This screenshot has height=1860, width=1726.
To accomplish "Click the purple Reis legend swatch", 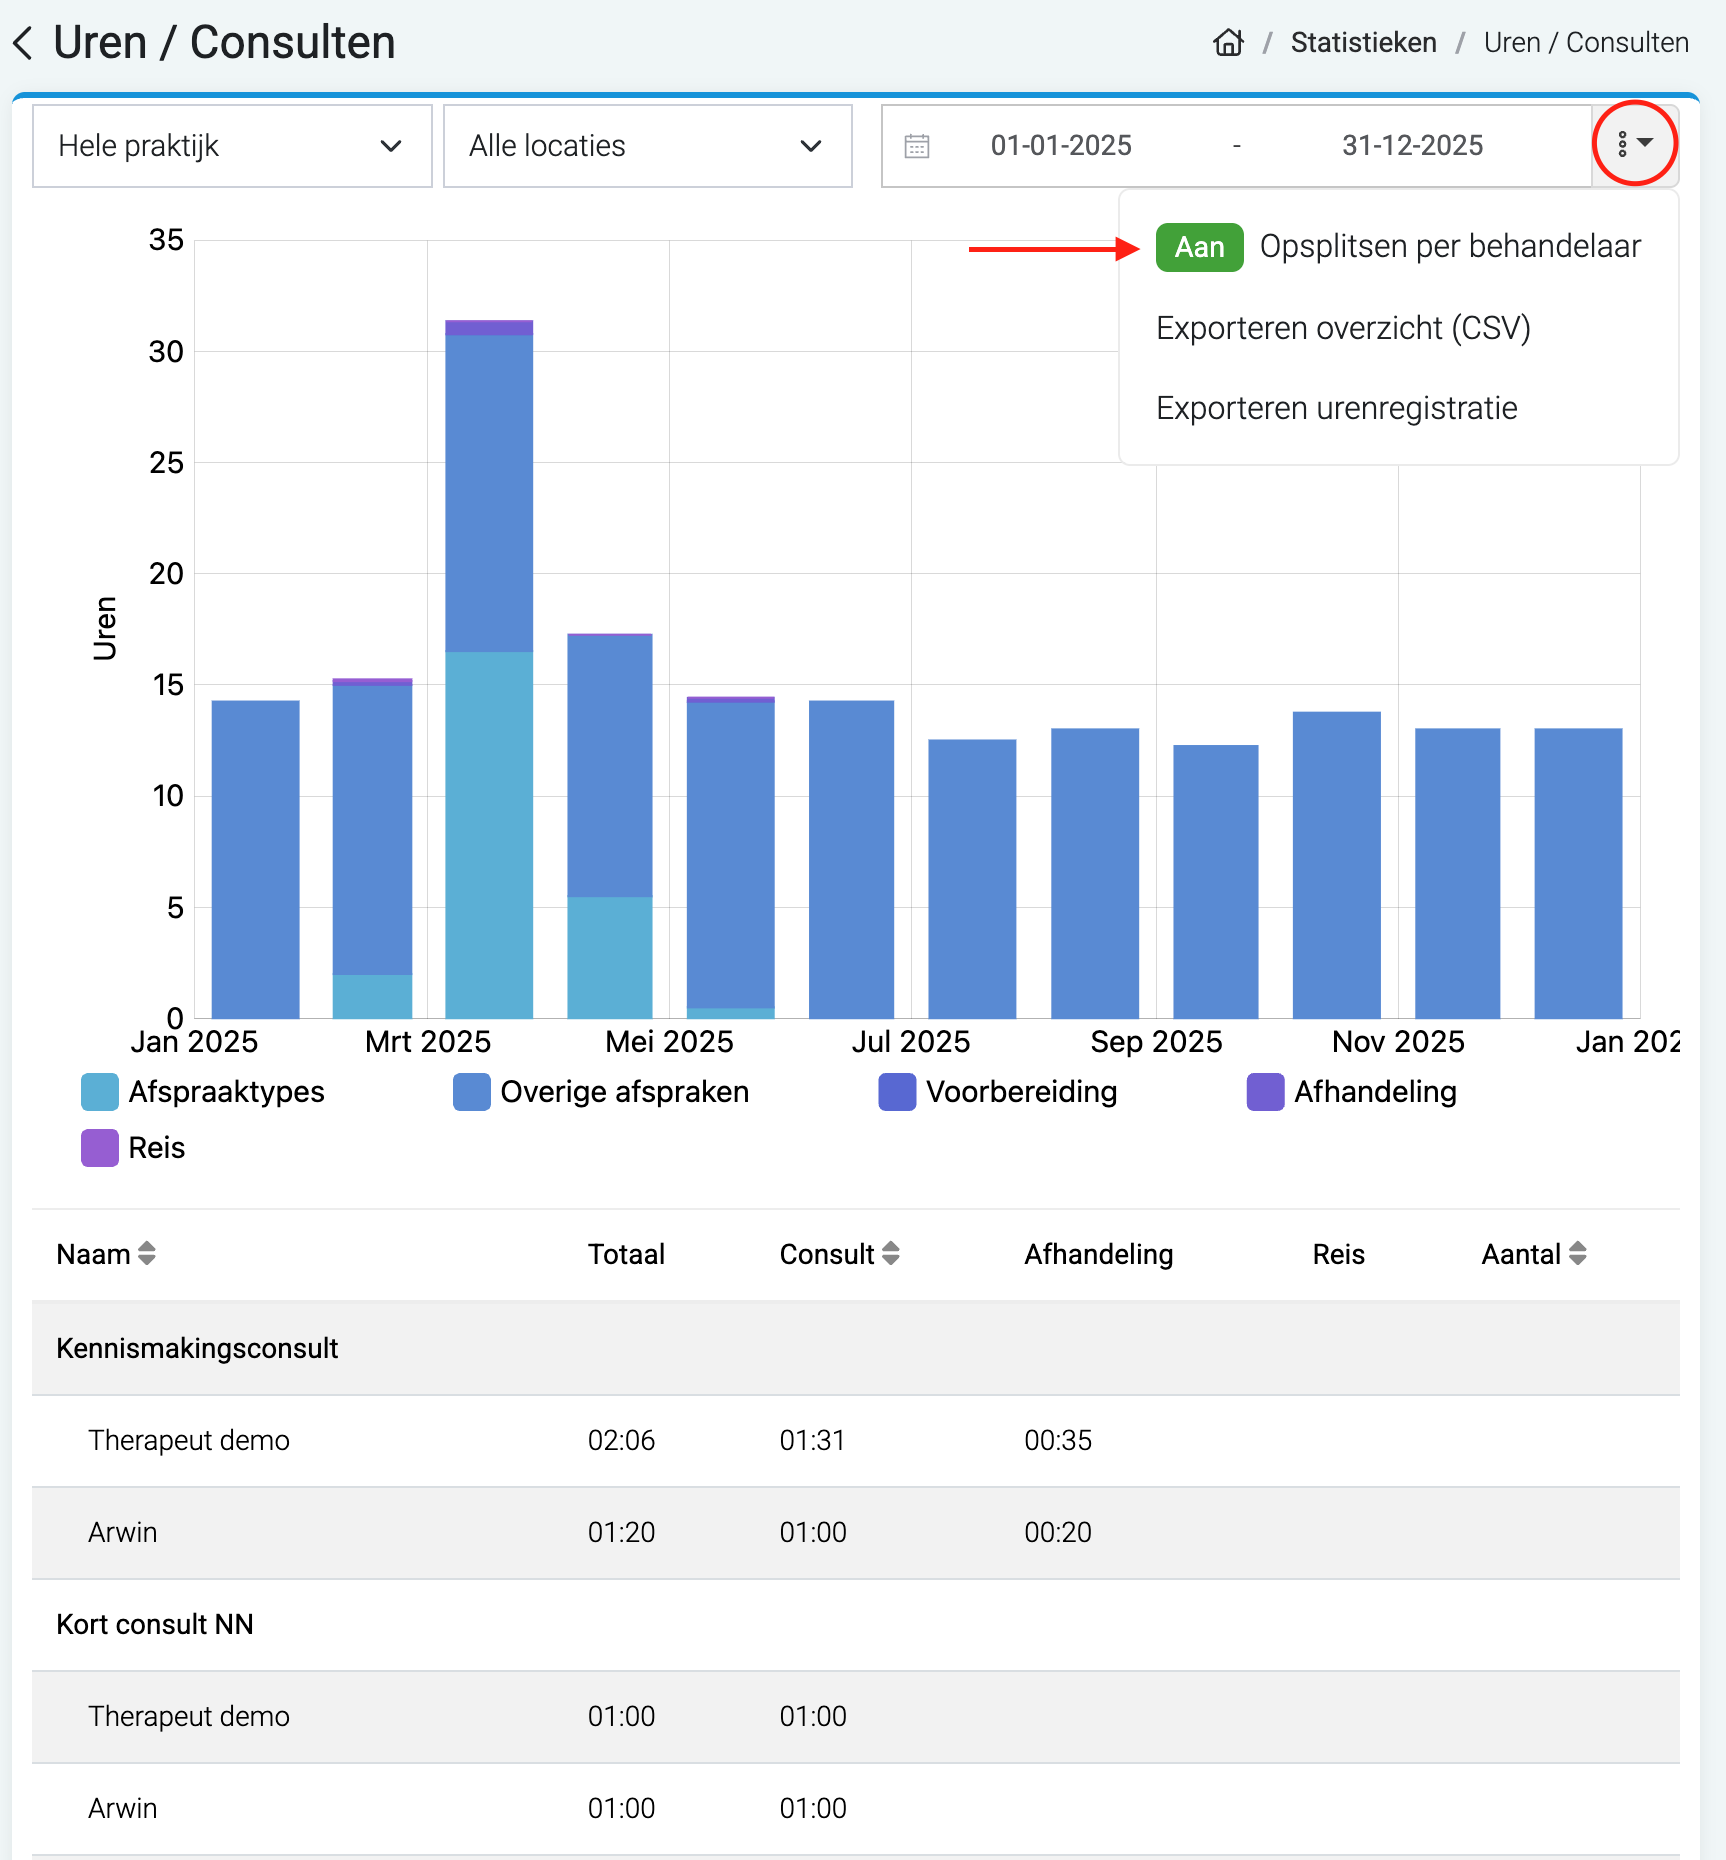I will tap(100, 1147).
